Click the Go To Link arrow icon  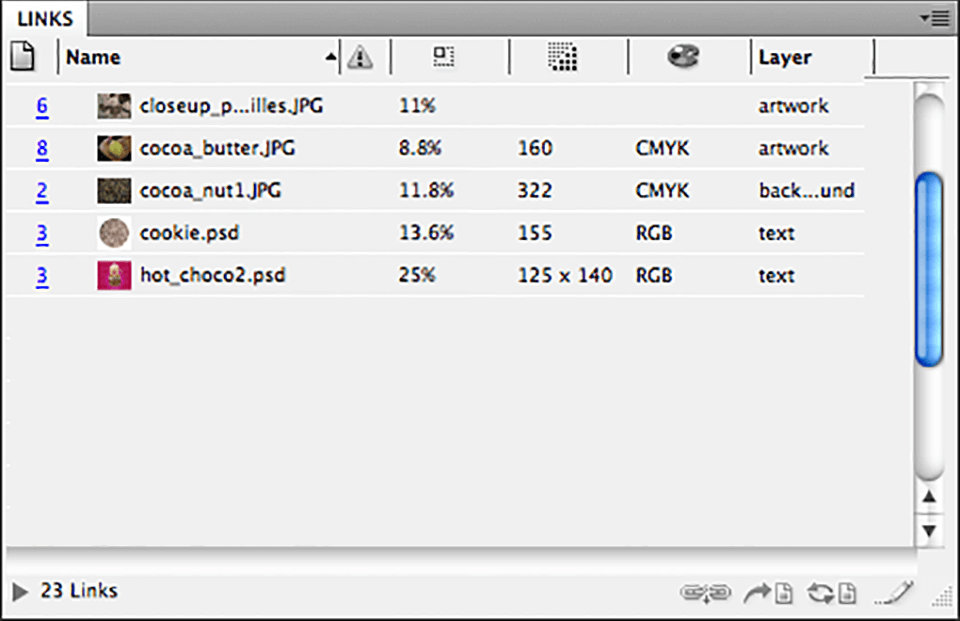[770, 592]
